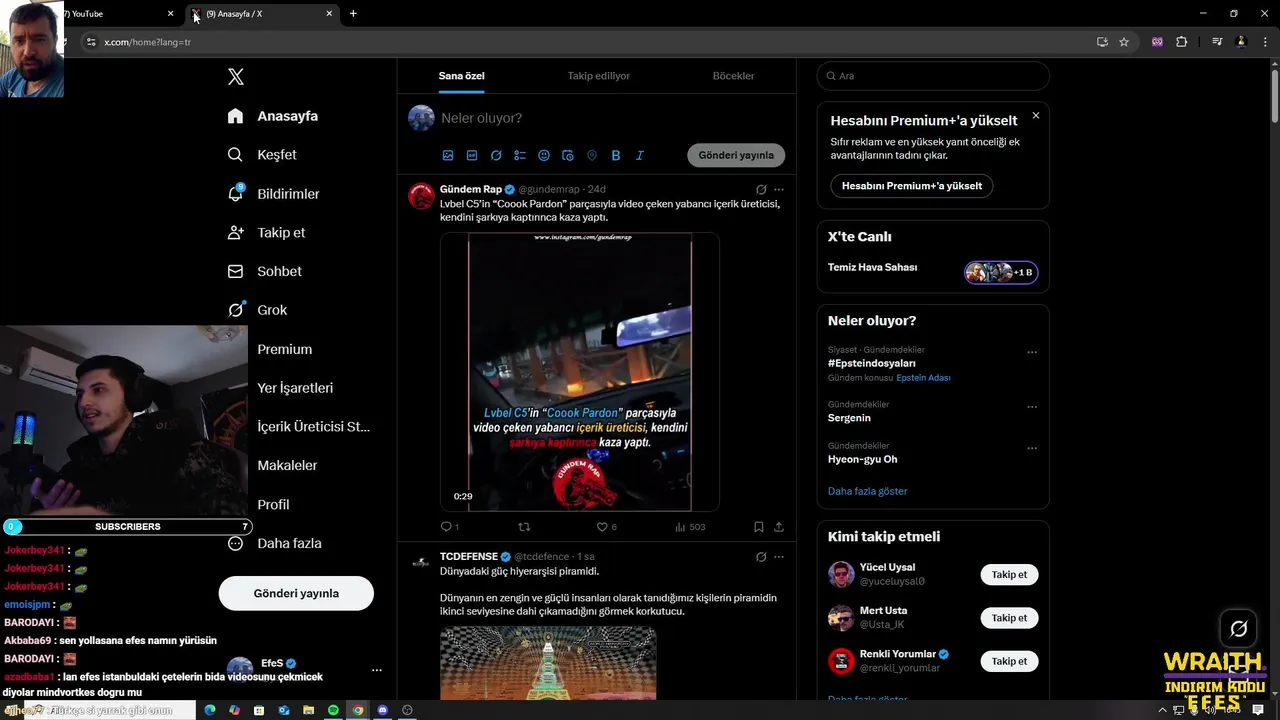
Task: Switch to the Sana özel tab
Action: pyautogui.click(x=461, y=76)
